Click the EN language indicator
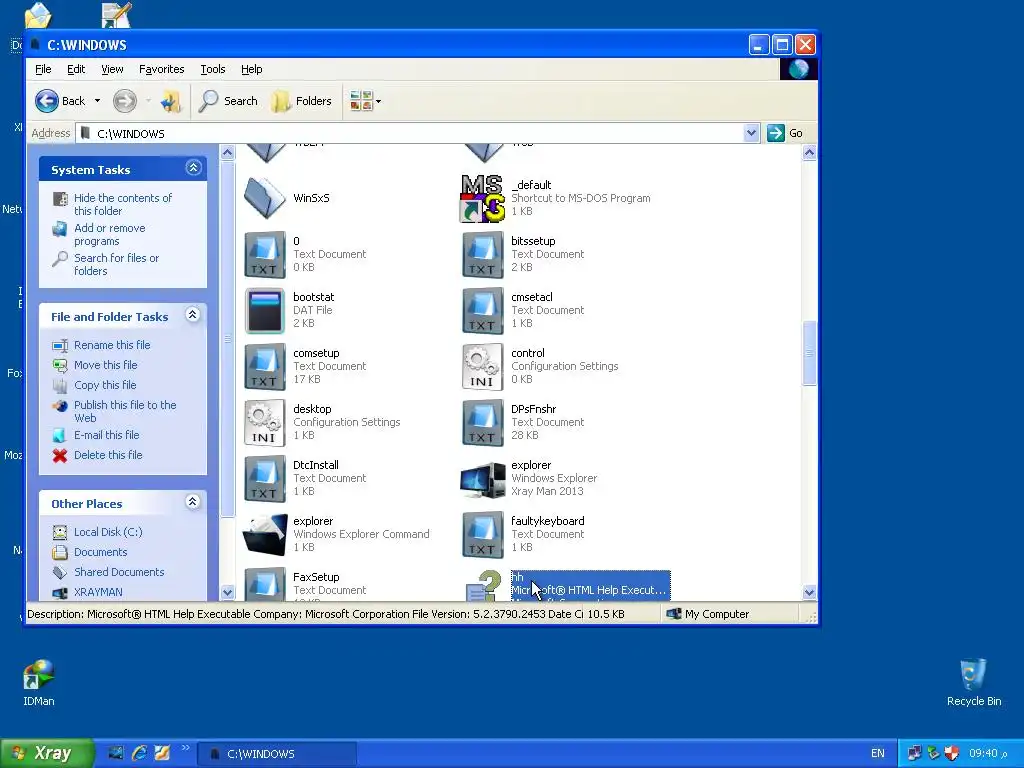Image resolution: width=1024 pixels, height=768 pixels. coord(878,754)
